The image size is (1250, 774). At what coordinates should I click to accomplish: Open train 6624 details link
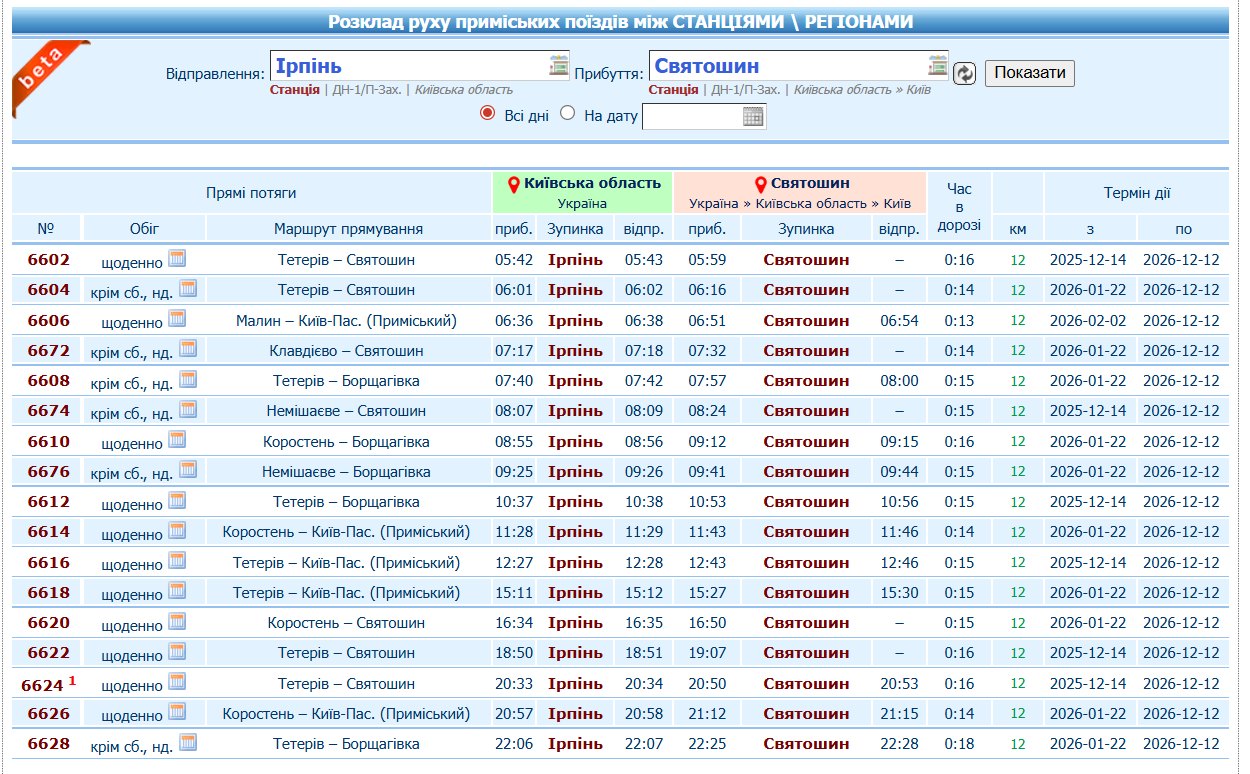coord(45,684)
